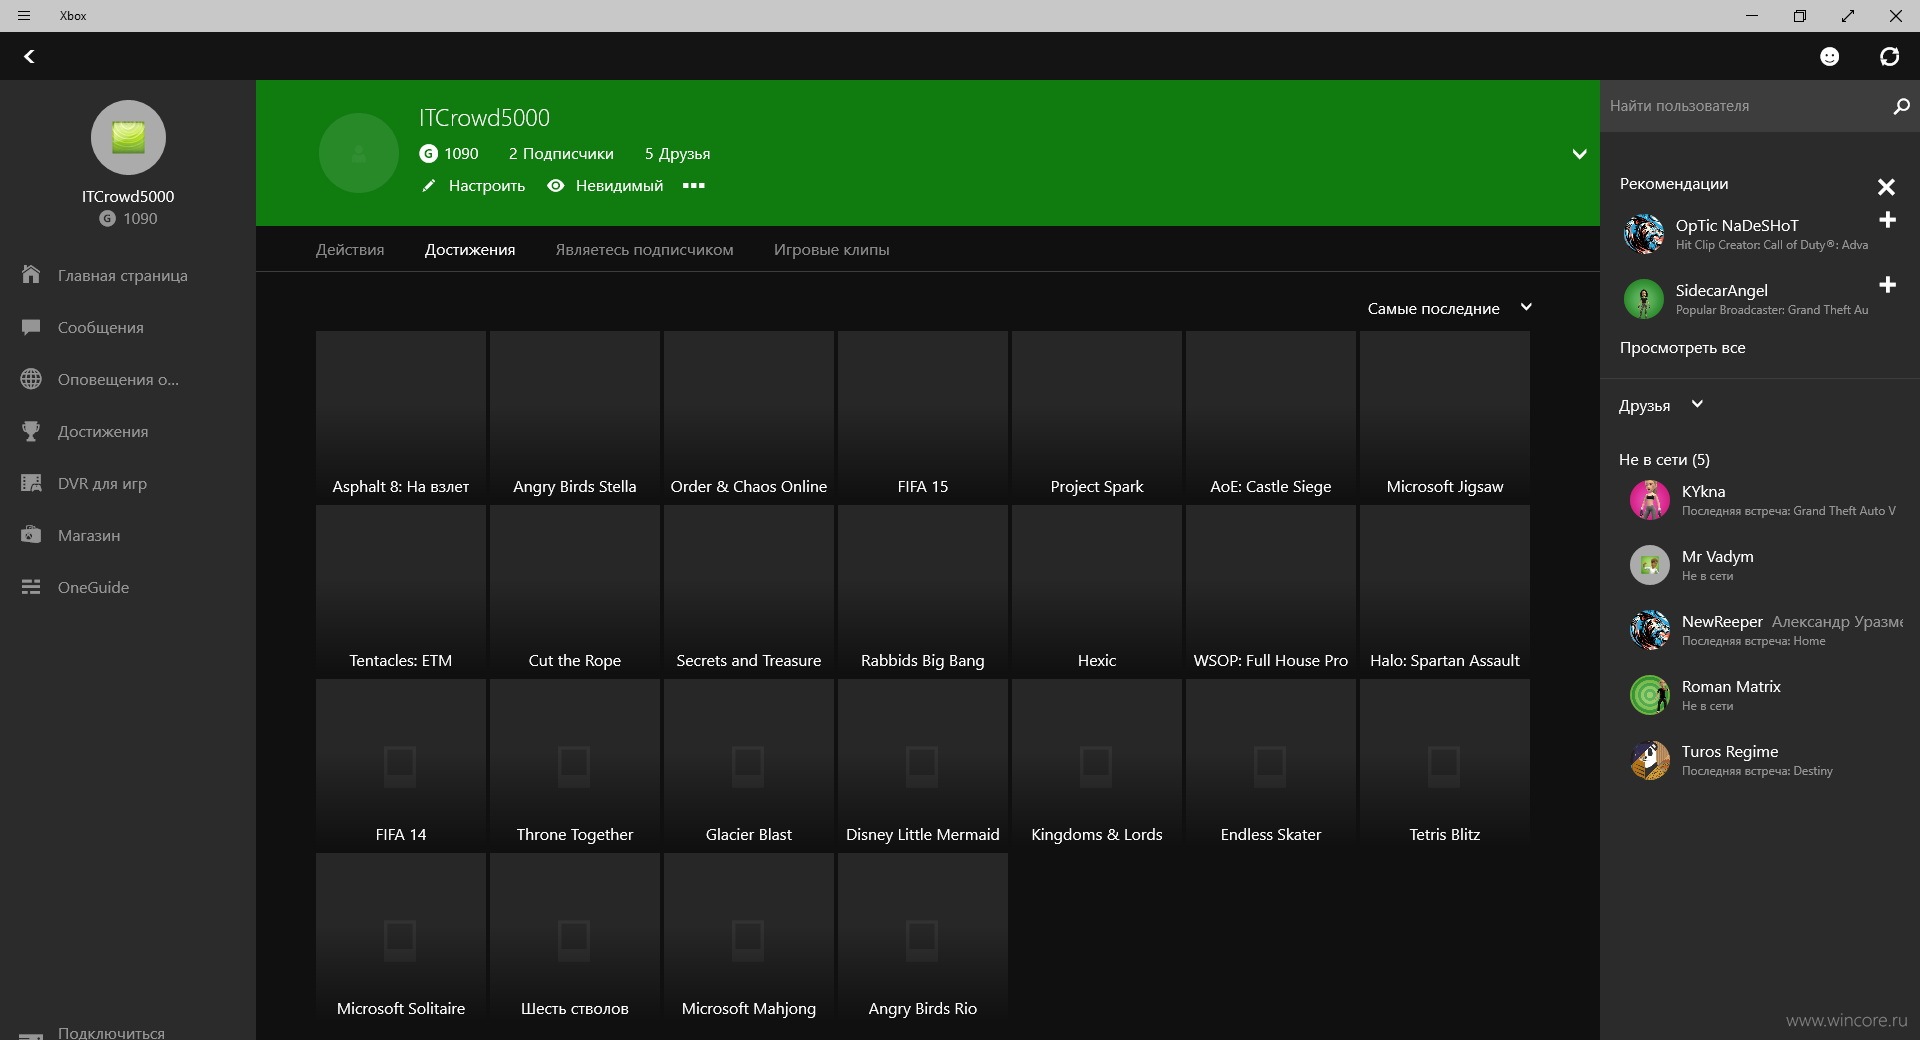Screen dimensions: 1920x1040
Task: Open Cut the Rope tile
Action: [575, 591]
